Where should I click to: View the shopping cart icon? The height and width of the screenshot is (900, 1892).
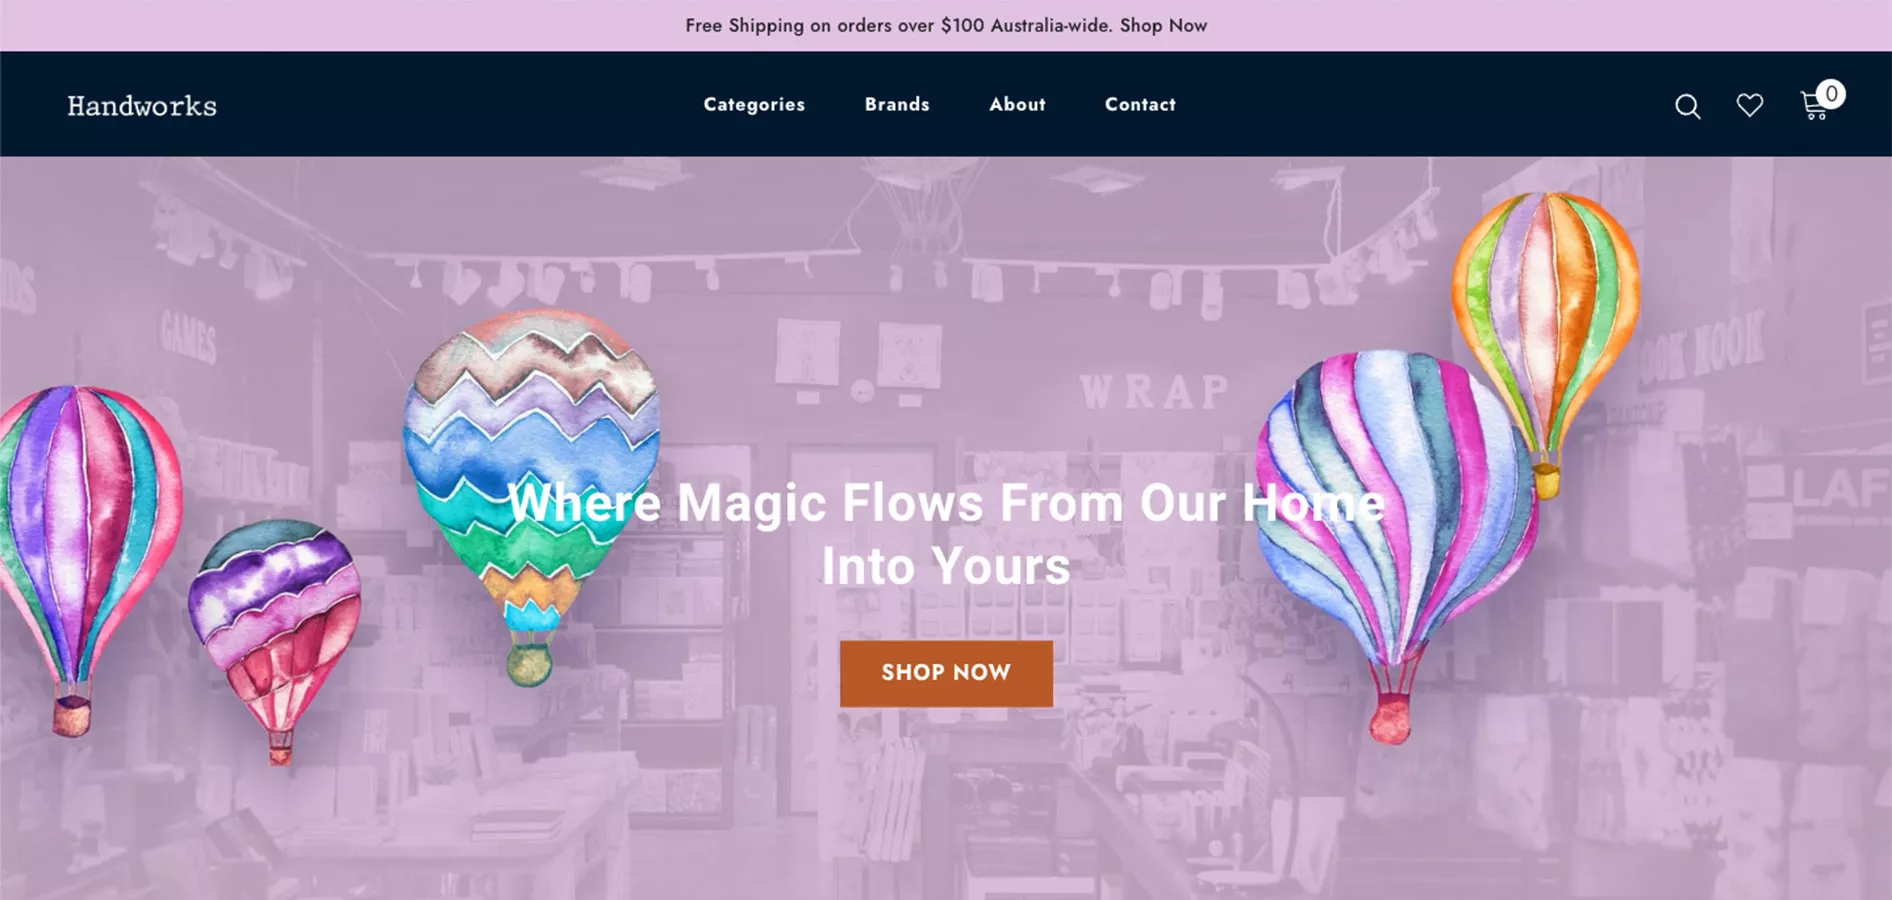(1813, 106)
